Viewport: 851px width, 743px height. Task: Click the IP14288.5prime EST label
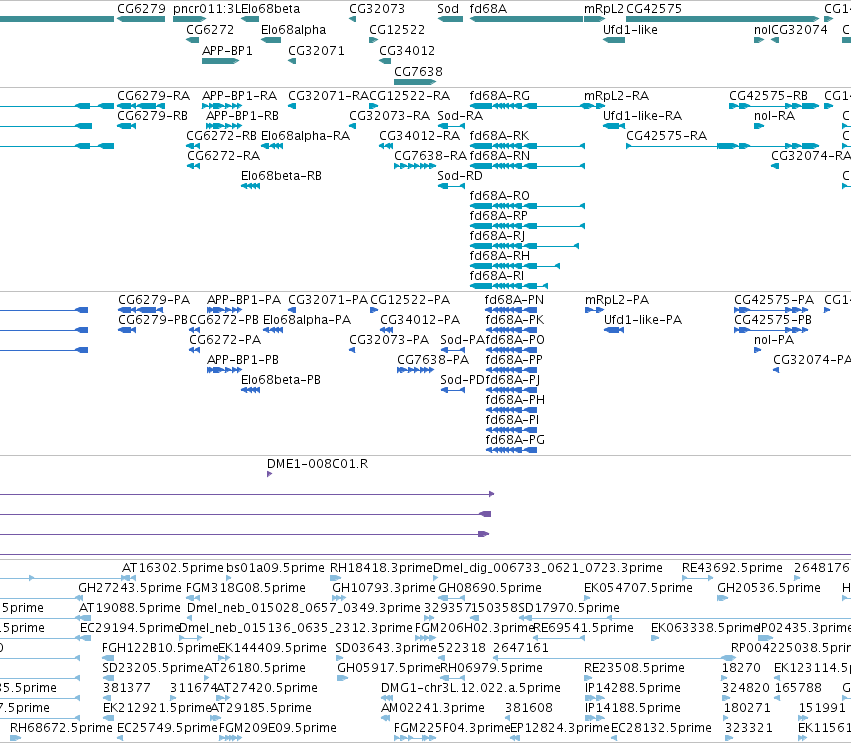pos(632,688)
